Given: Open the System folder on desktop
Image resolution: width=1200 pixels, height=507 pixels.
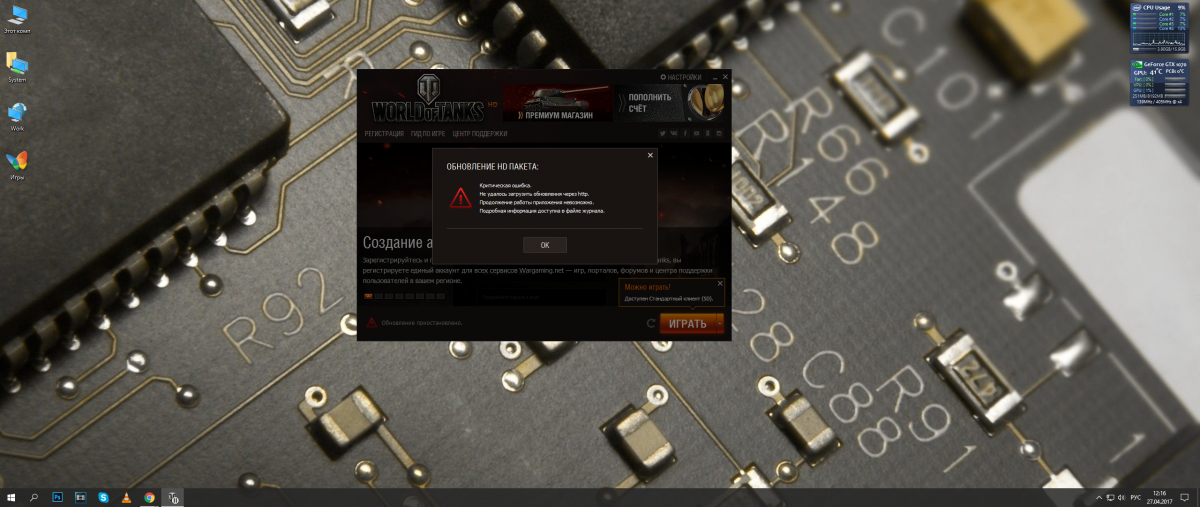Looking at the screenshot, I should (x=16, y=67).
